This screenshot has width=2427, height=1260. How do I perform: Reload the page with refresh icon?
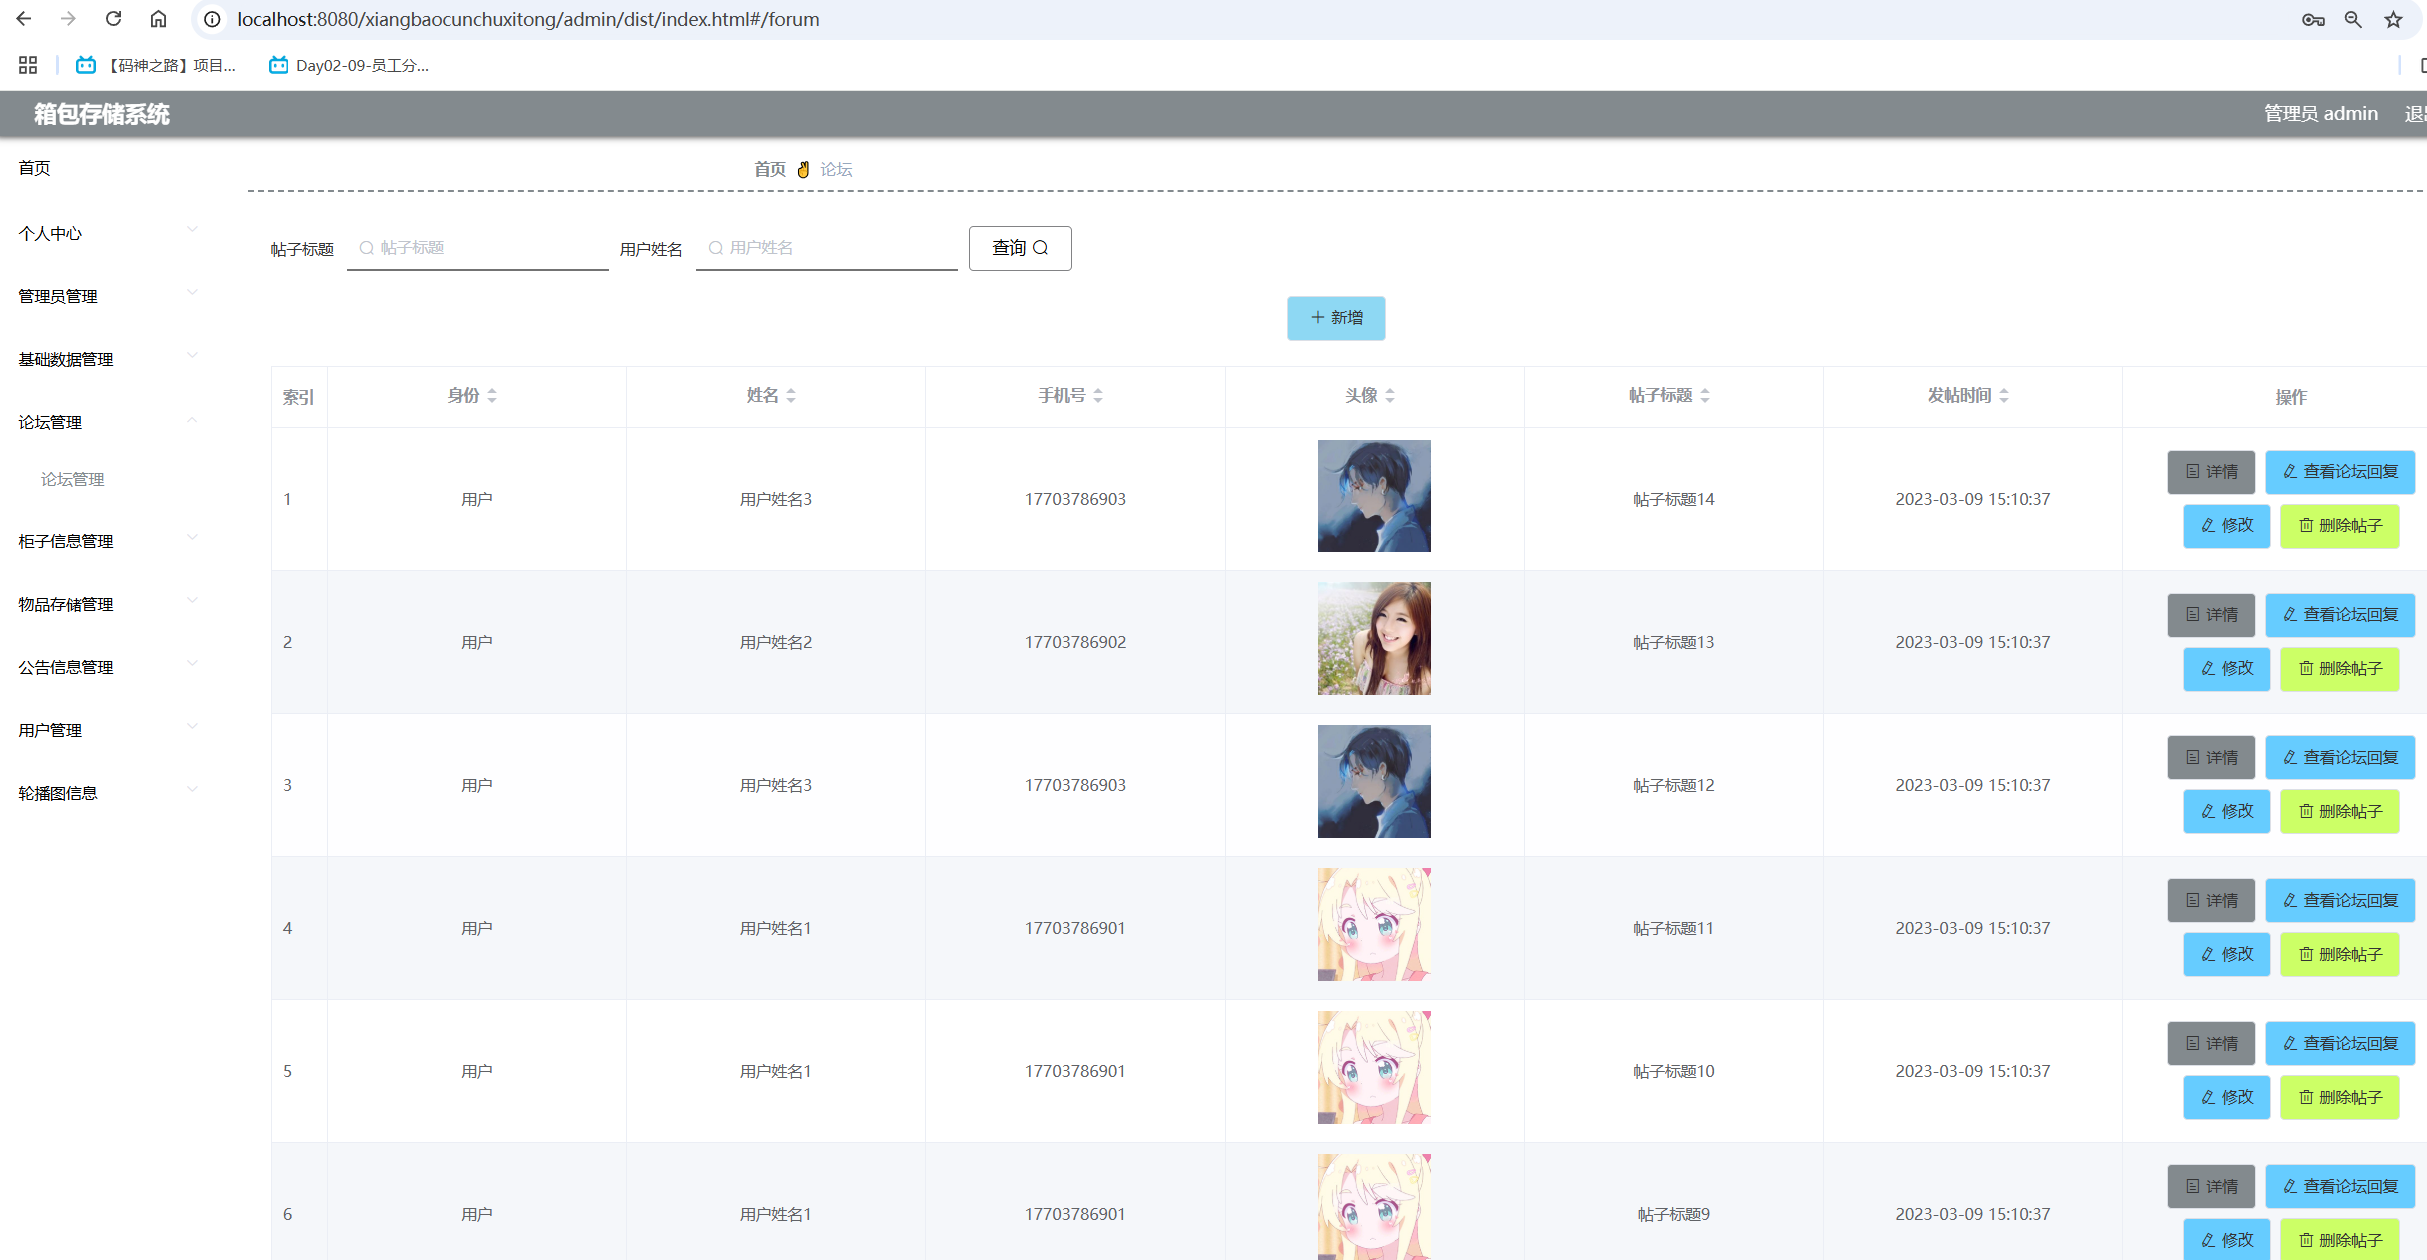click(x=113, y=19)
